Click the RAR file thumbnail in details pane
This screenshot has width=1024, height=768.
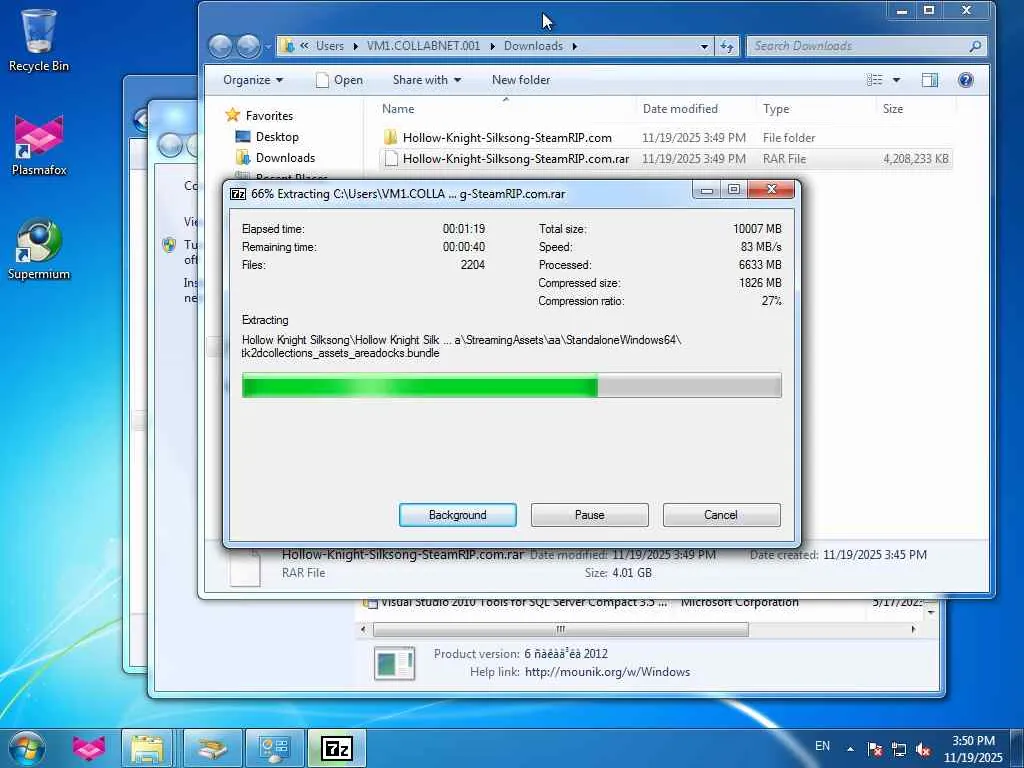[245, 568]
